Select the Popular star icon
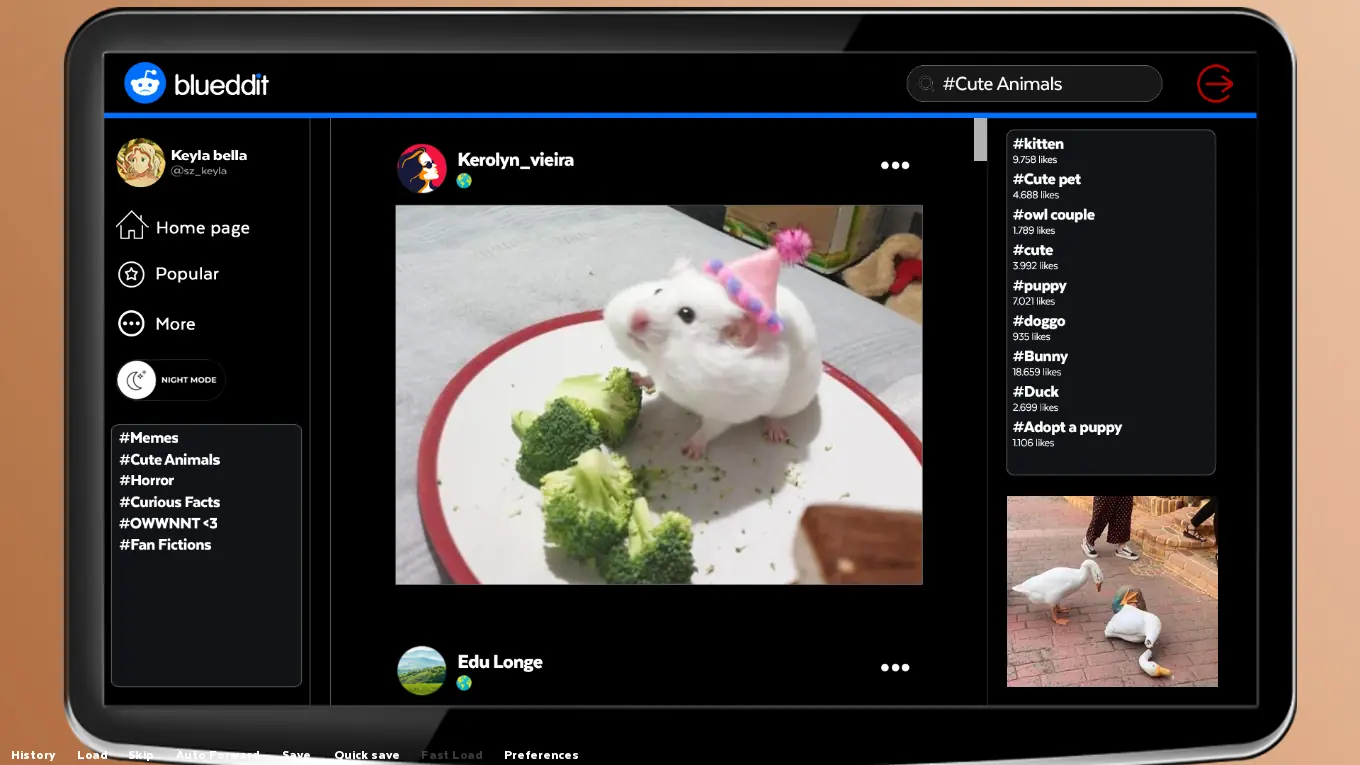The width and height of the screenshot is (1360, 765). 131,274
